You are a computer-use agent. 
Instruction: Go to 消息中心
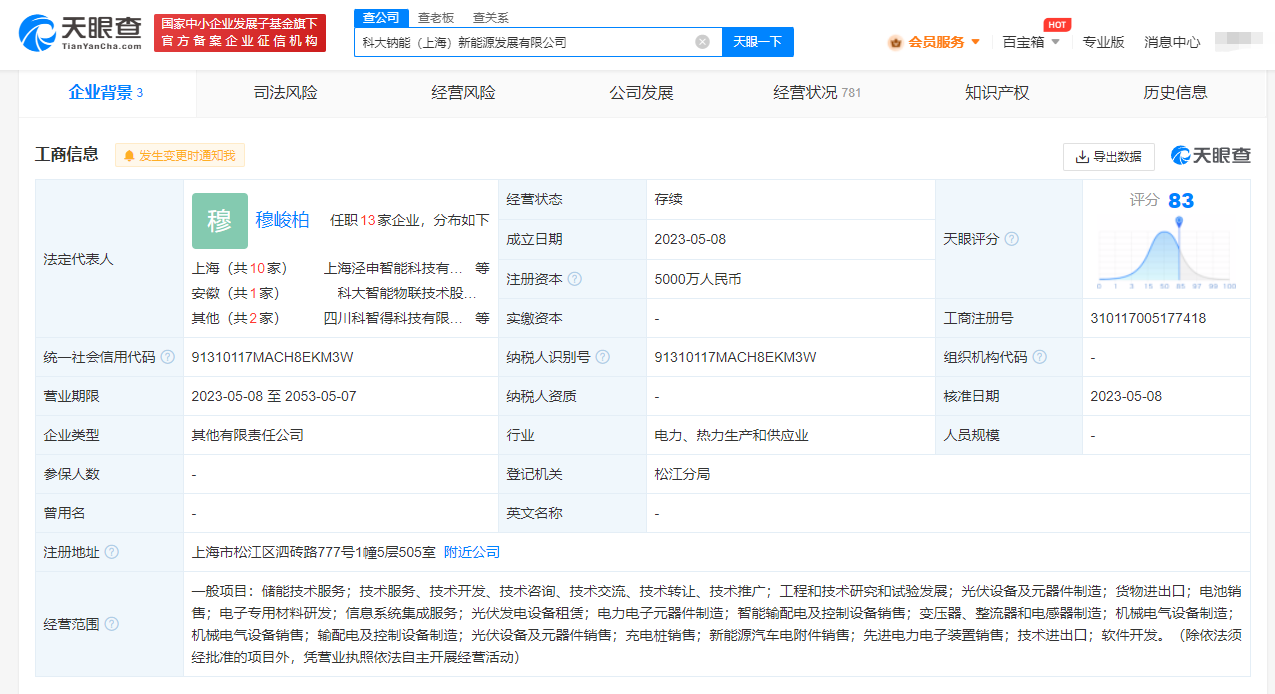click(1172, 42)
